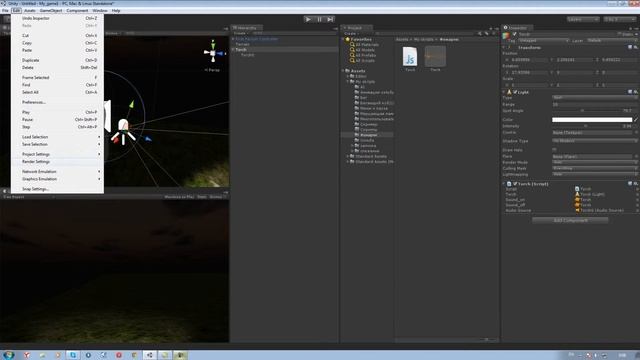Open the Light component gear menu
Screen dimensions: 640x360
(x=636, y=92)
